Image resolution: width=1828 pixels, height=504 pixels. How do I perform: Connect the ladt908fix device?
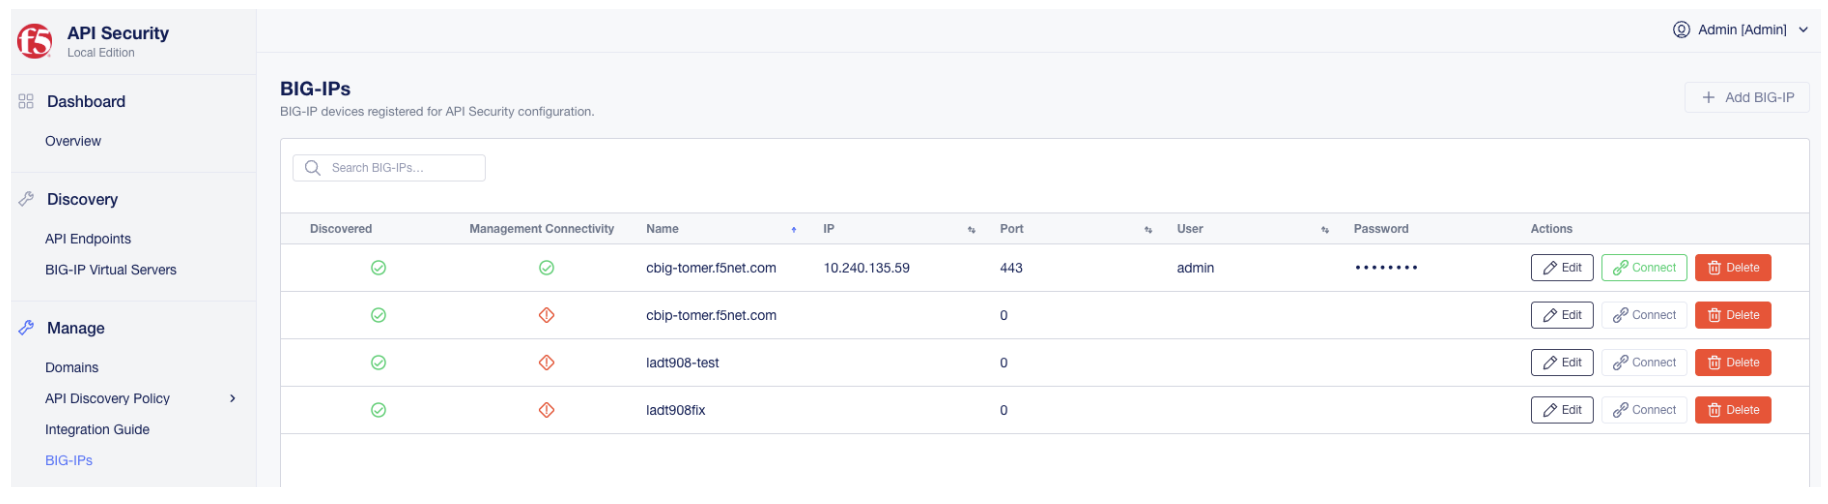click(1644, 410)
